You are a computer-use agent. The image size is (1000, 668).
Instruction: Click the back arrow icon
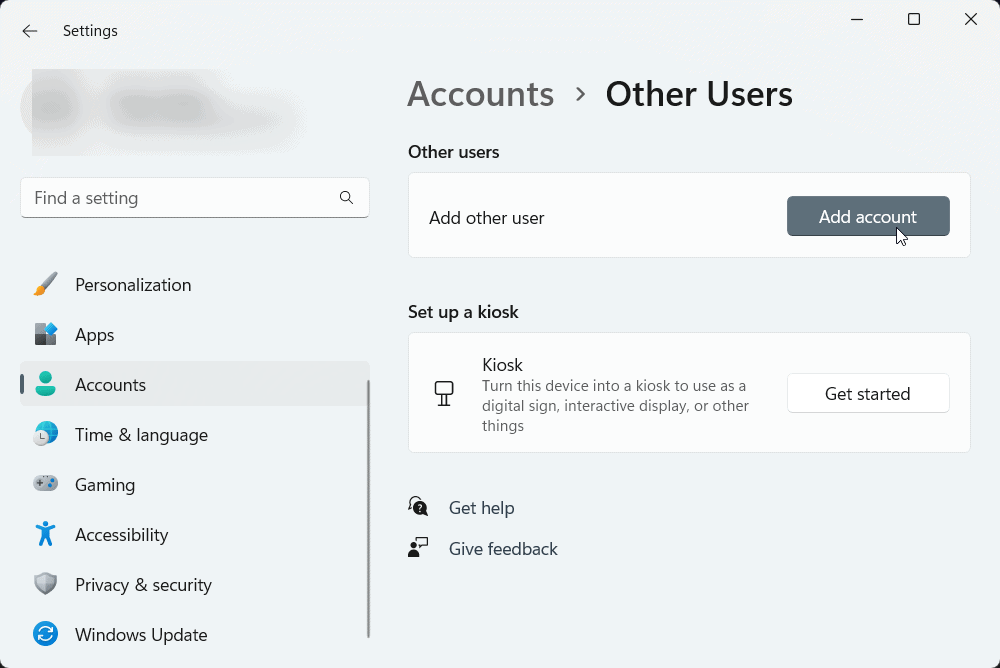(x=30, y=31)
